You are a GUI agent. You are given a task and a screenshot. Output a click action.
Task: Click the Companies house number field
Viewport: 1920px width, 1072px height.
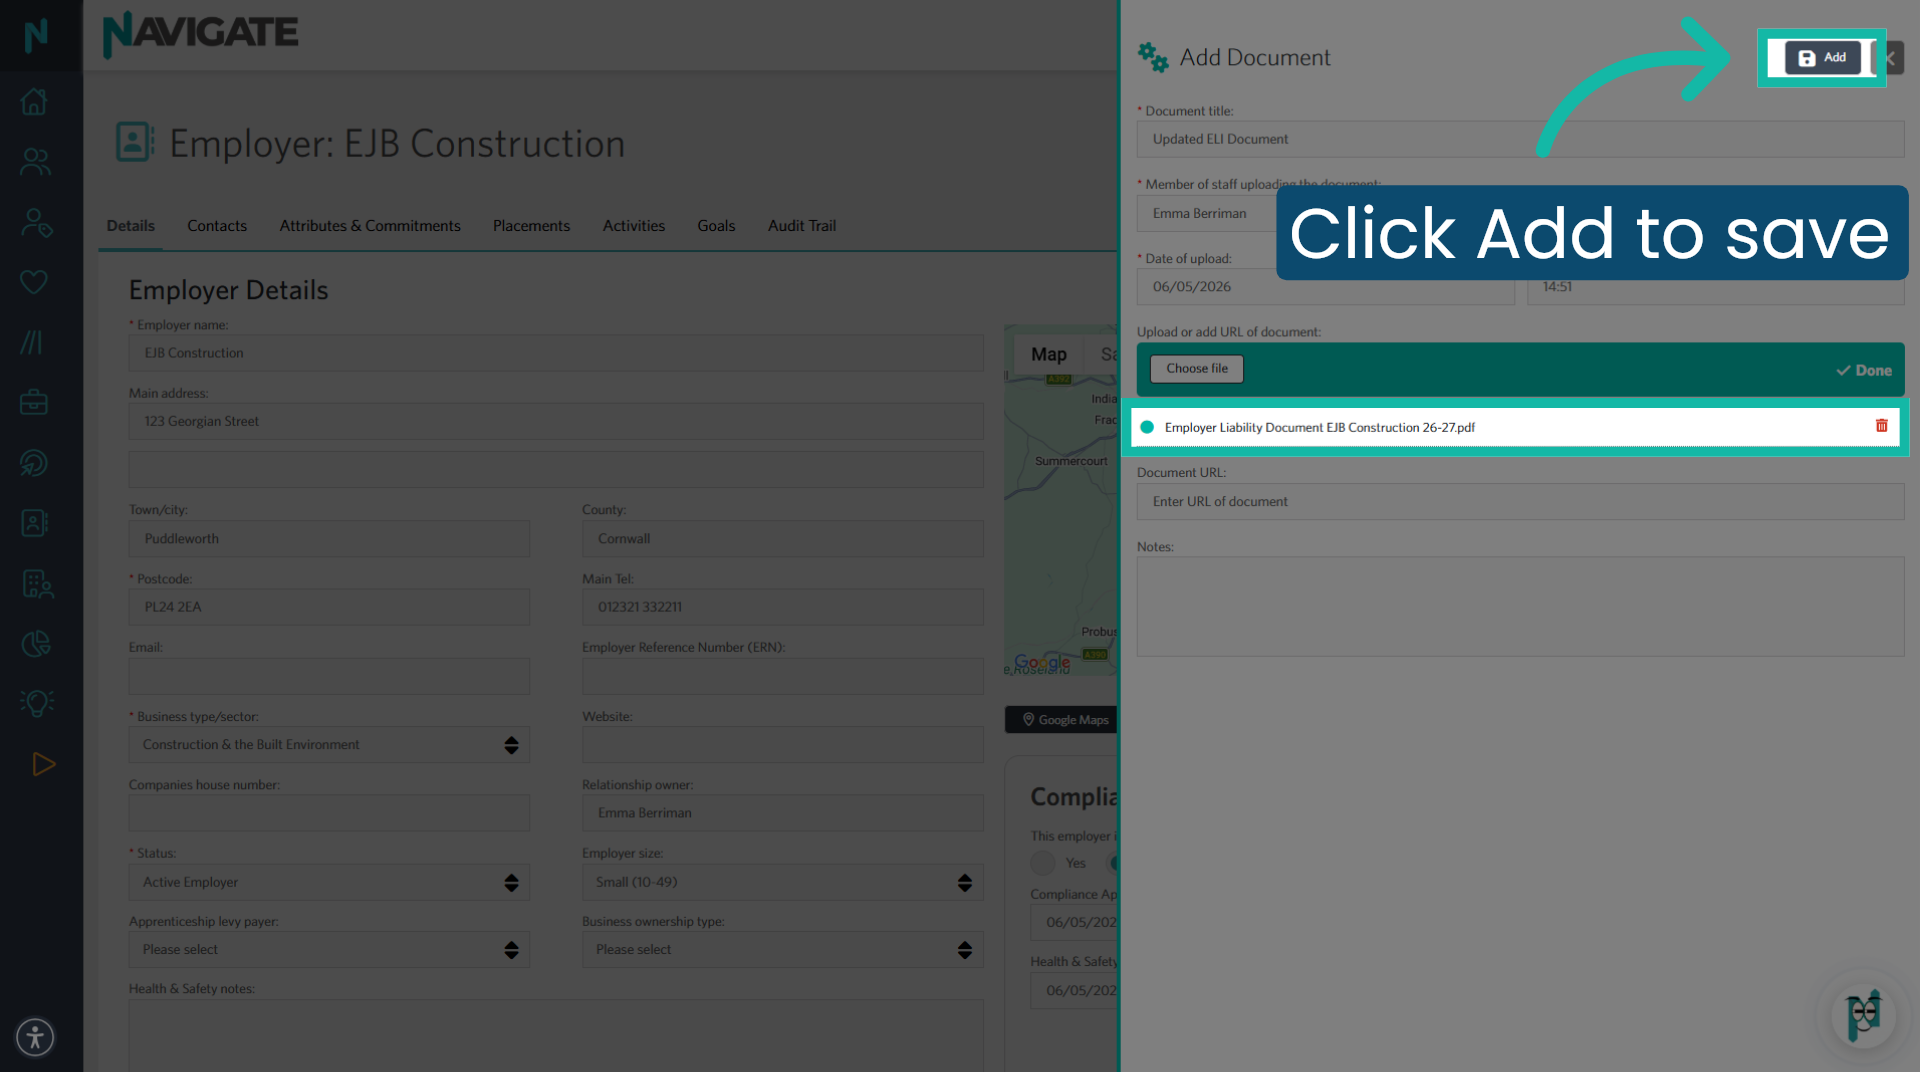point(329,813)
